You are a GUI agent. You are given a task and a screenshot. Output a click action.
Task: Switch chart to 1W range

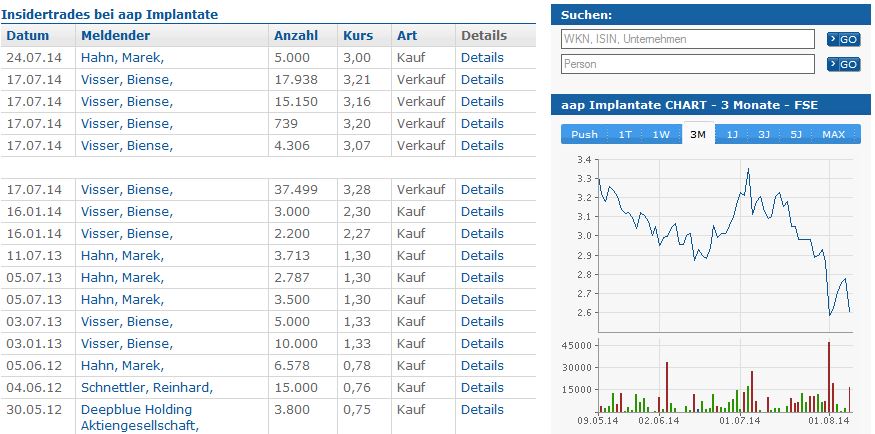pos(661,134)
